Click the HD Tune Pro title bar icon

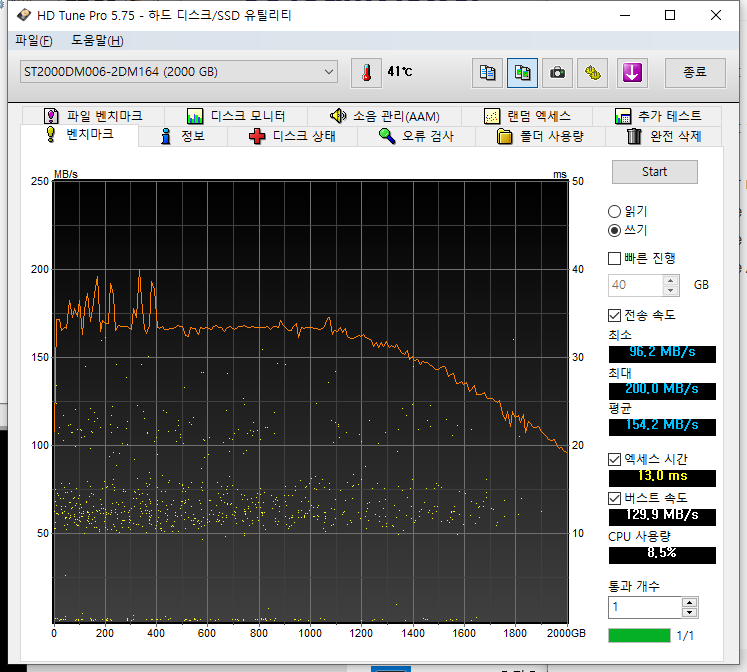tap(24, 15)
